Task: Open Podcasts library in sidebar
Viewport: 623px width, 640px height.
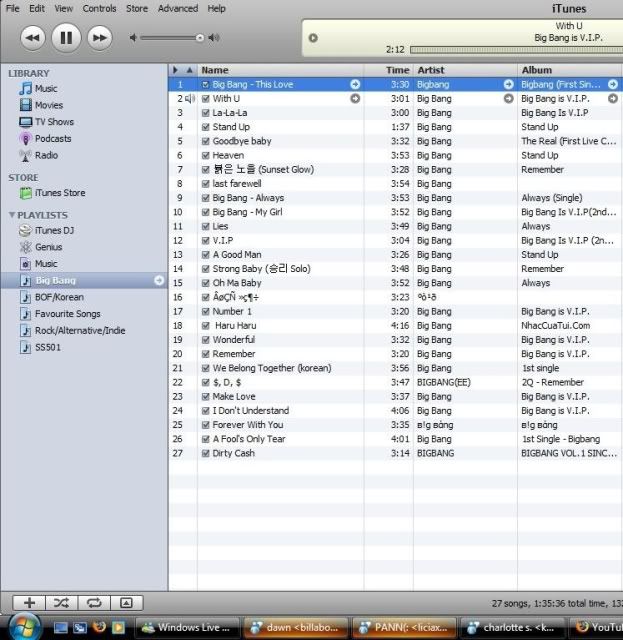Action: click(x=52, y=139)
